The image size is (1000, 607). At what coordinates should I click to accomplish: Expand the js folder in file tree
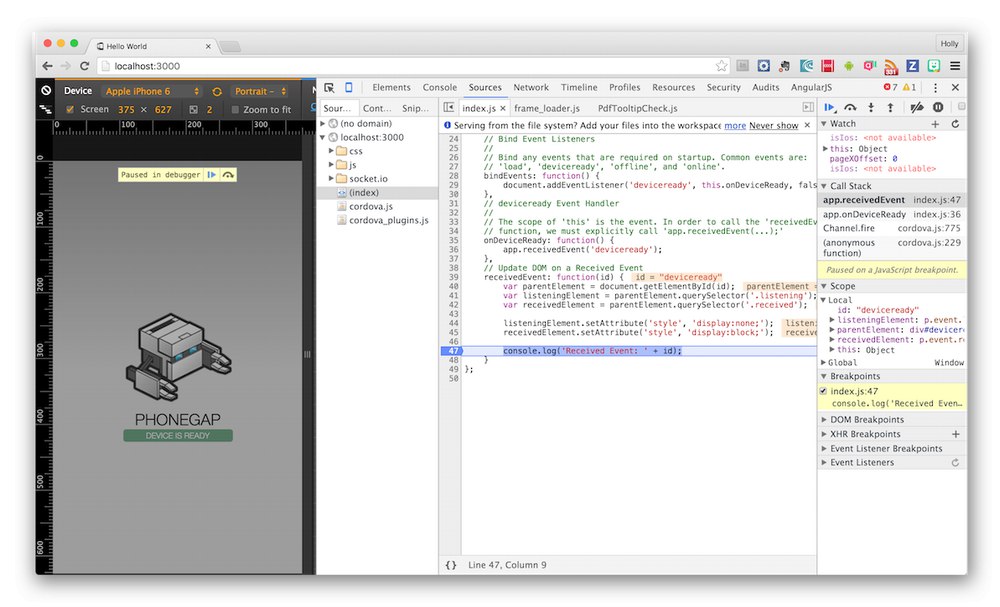[329, 164]
